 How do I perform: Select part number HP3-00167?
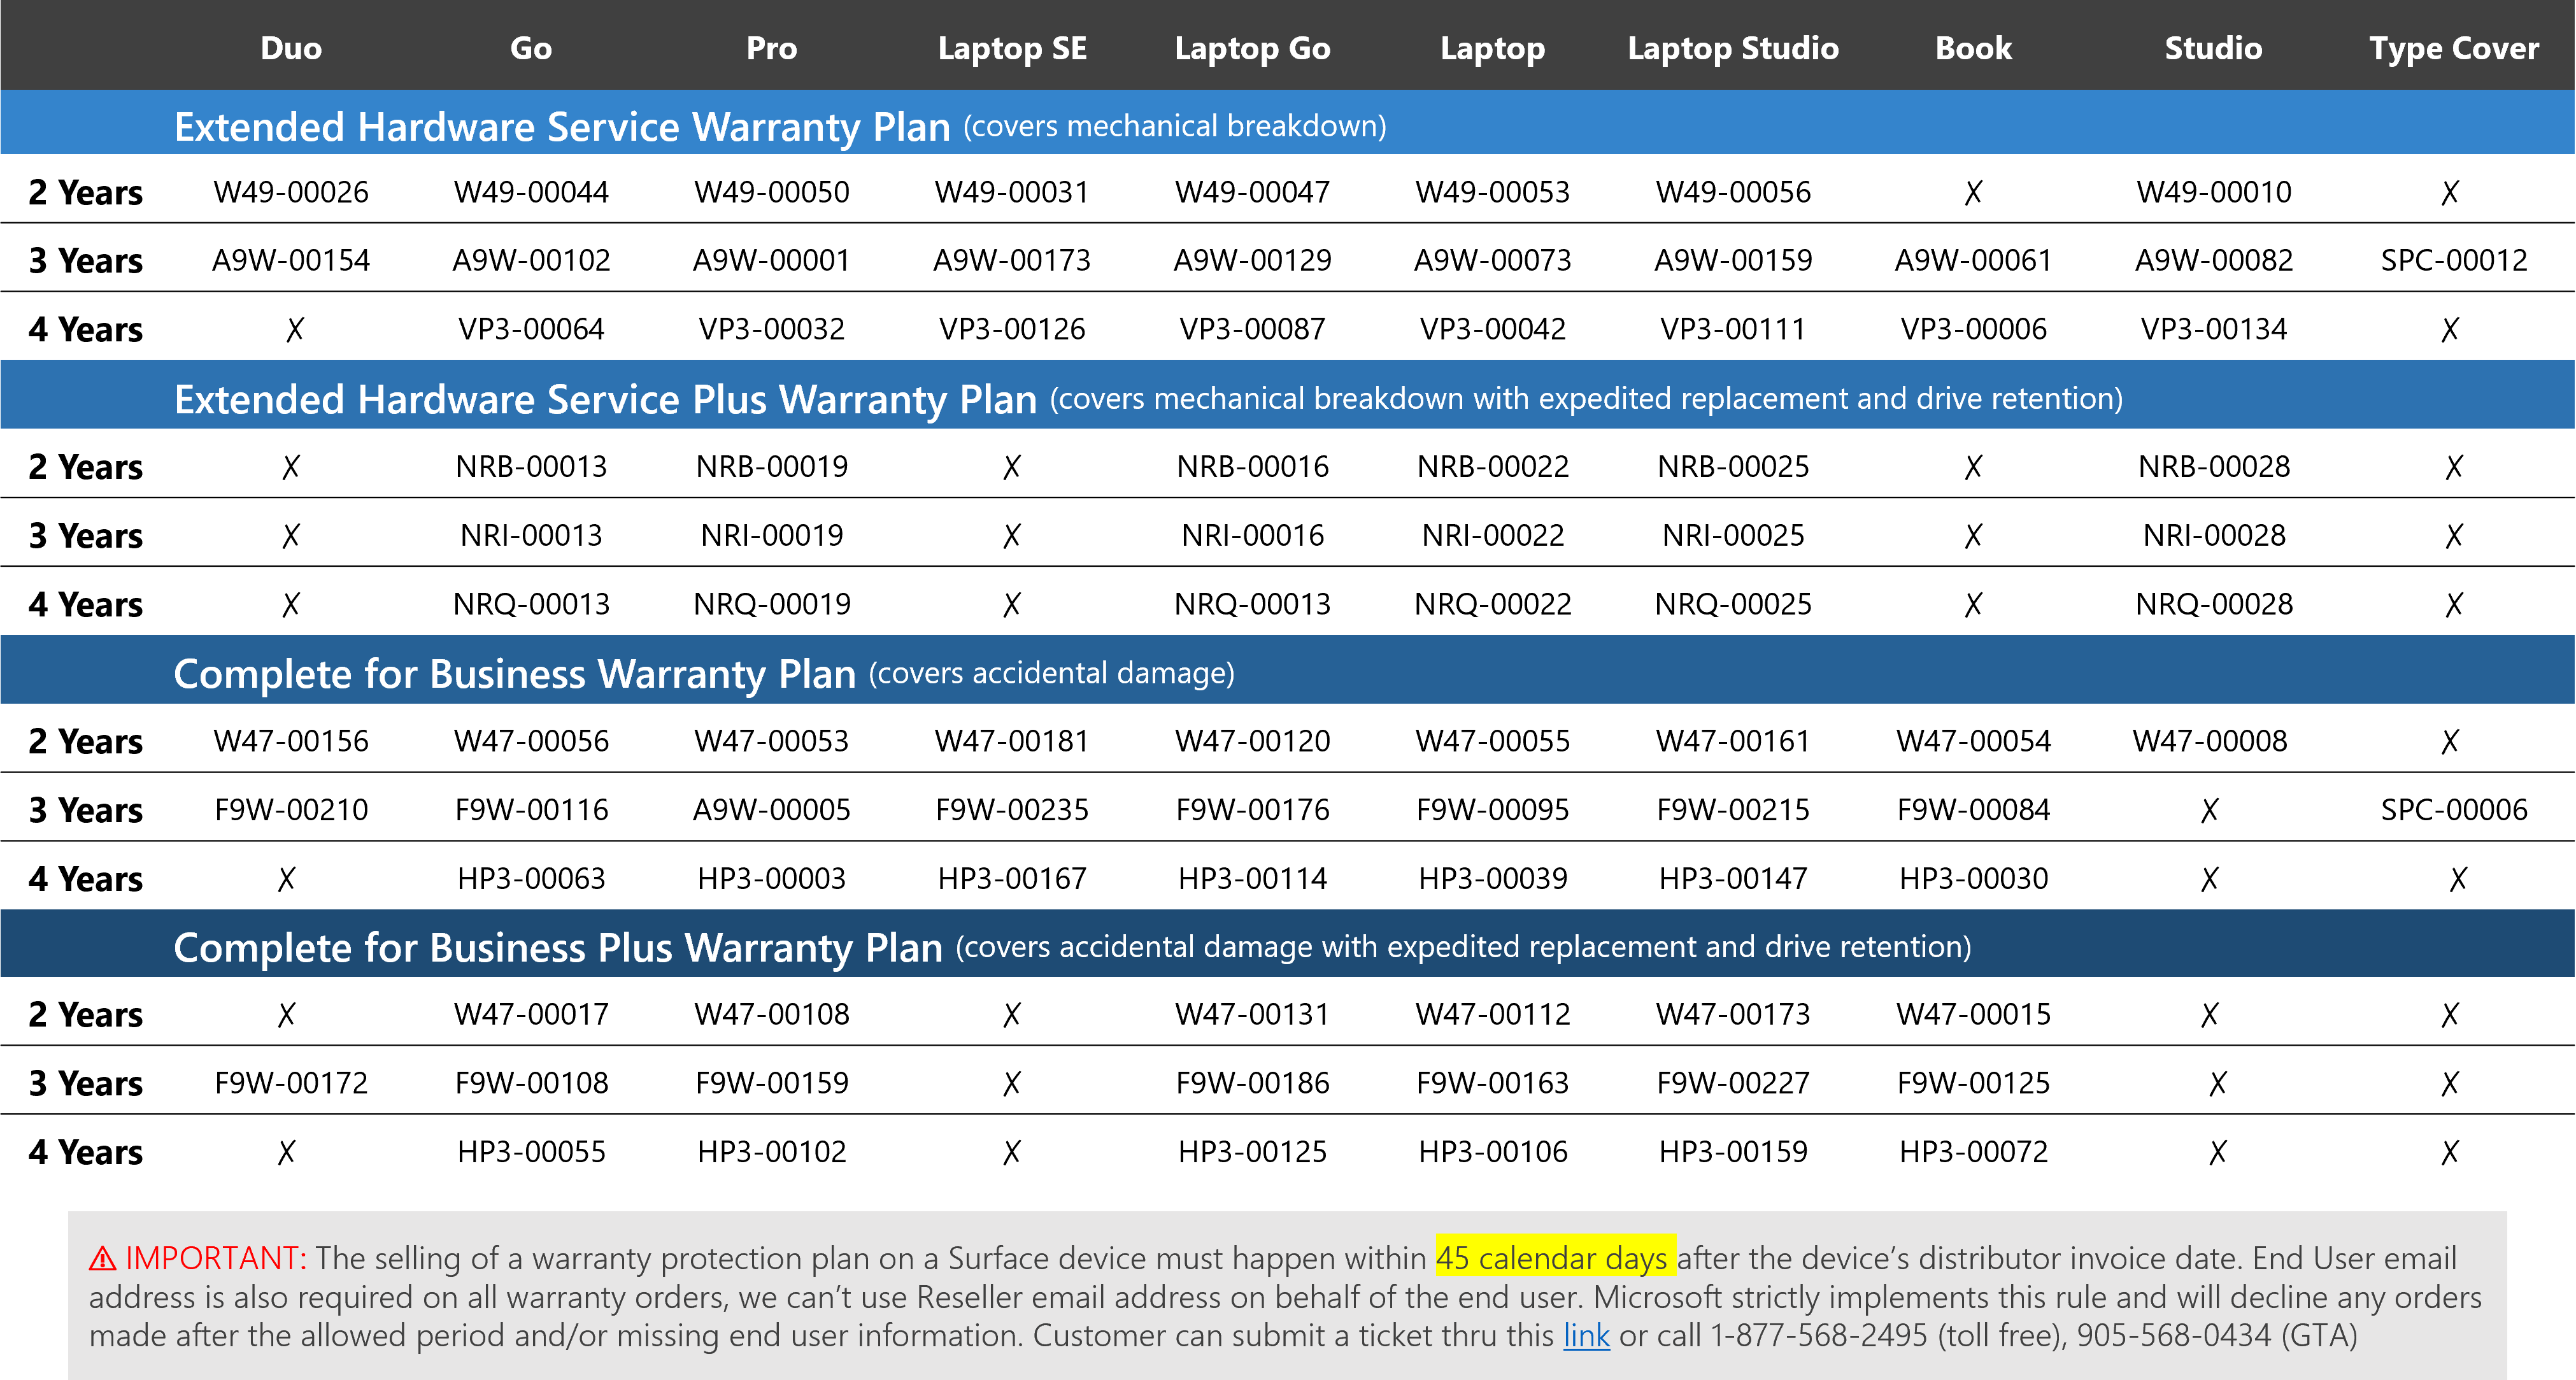click(1012, 879)
